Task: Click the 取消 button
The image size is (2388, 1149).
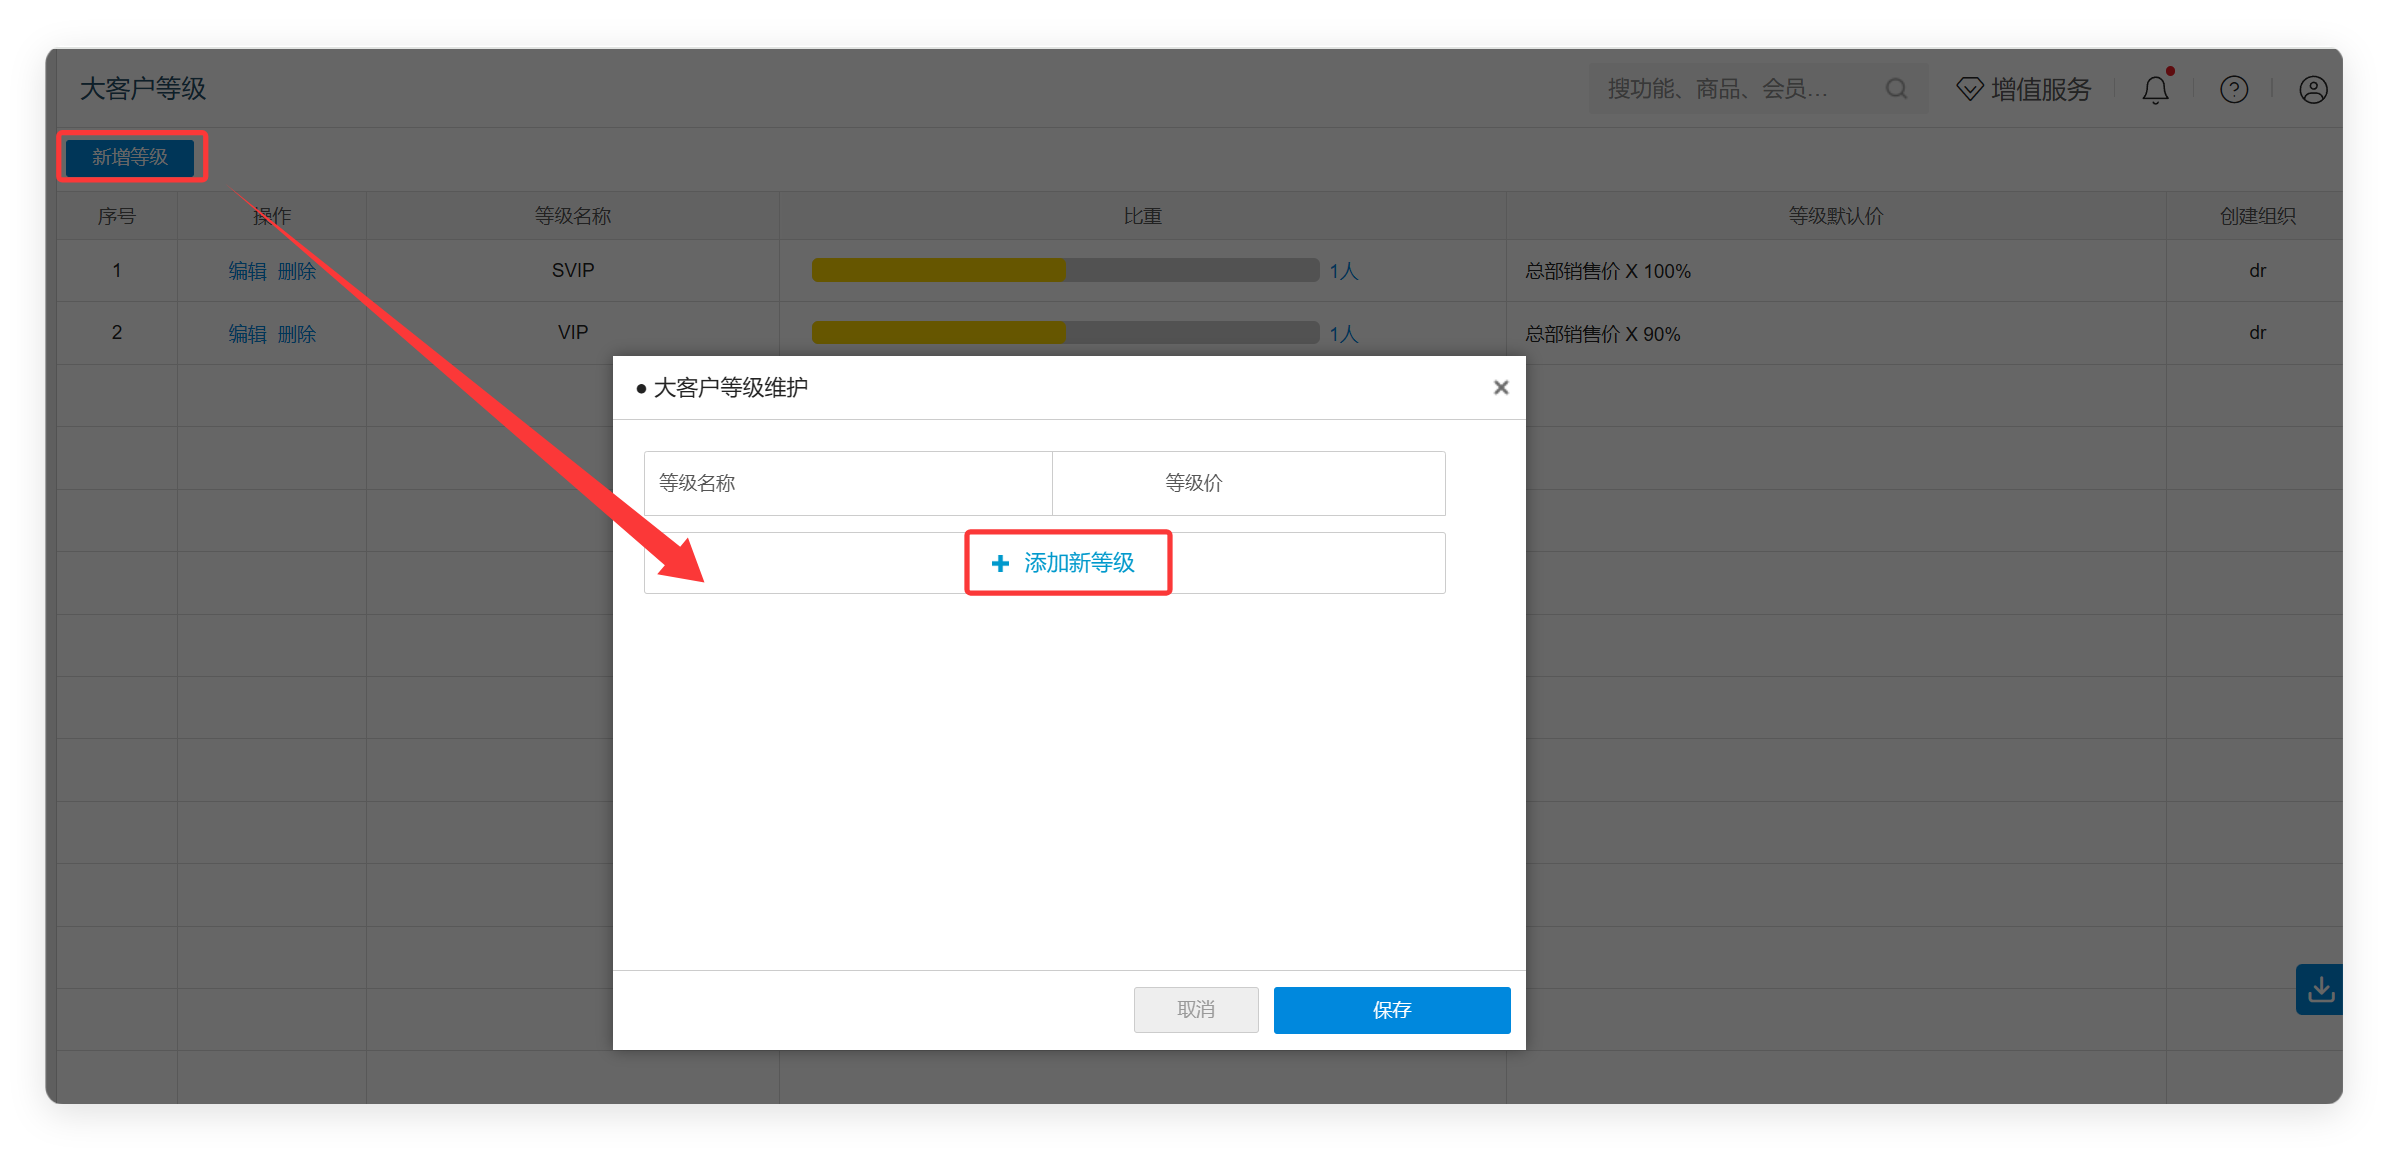Action: click(x=1196, y=1010)
